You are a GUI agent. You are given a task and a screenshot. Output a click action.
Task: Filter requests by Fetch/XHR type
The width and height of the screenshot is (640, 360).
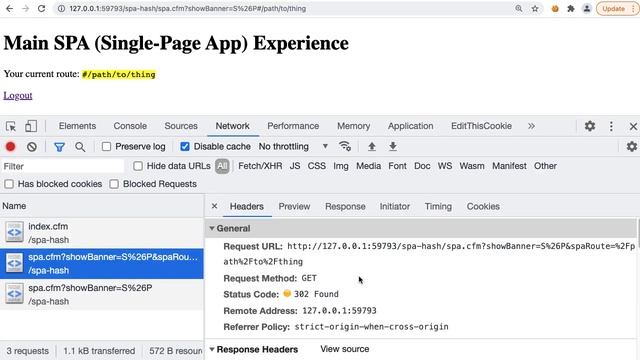coord(260,166)
